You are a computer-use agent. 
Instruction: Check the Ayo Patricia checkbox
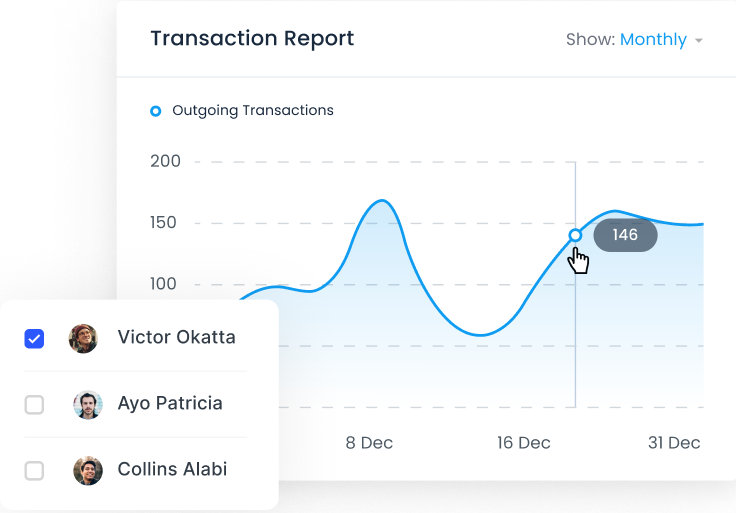[x=34, y=405]
